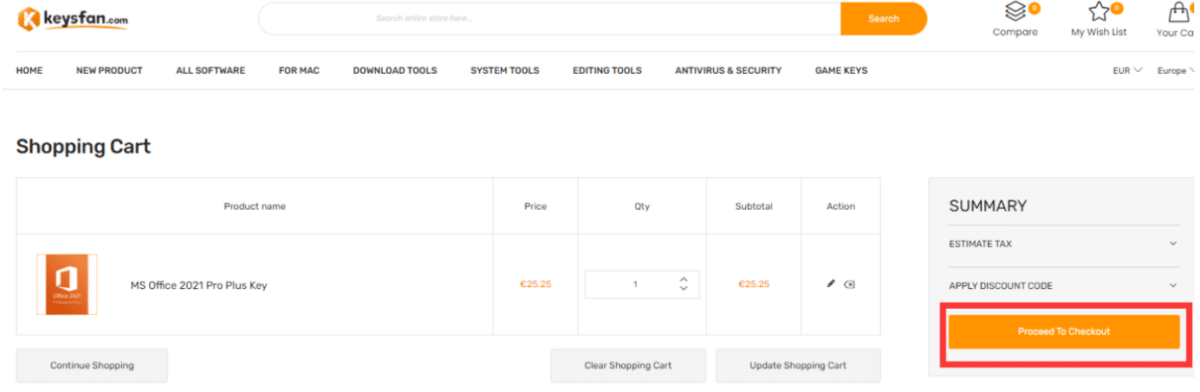Open the Compare stack icon

(1014, 12)
